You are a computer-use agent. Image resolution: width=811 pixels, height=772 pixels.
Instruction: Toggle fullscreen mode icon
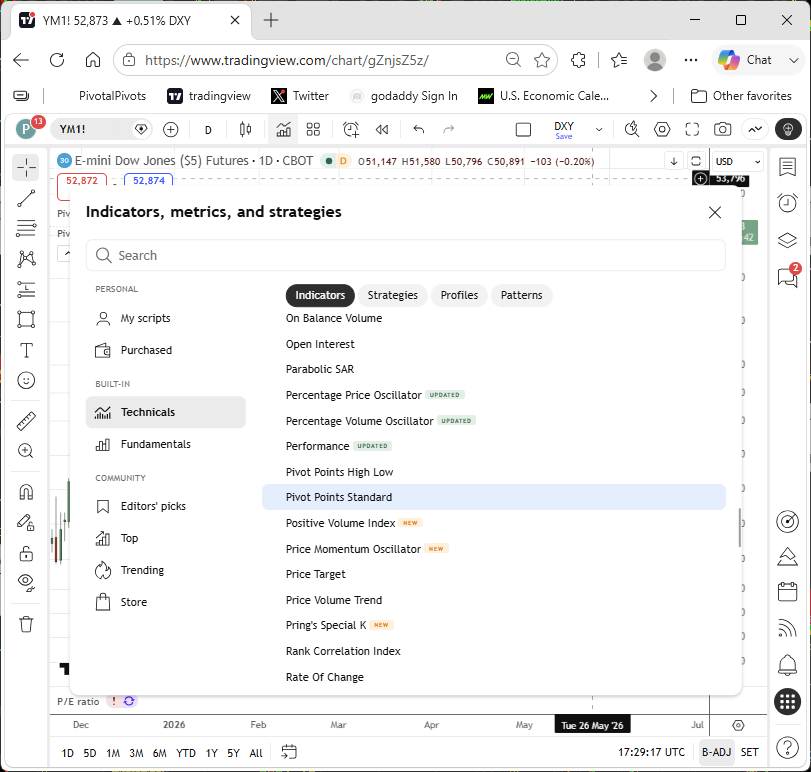[692, 129]
